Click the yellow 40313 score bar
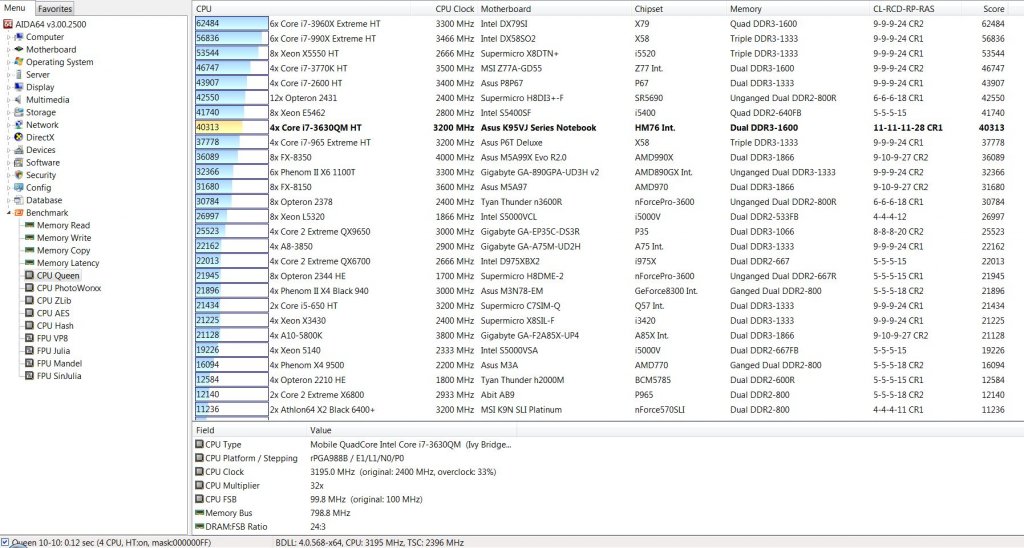The height and width of the screenshot is (548, 1024). coord(218,127)
